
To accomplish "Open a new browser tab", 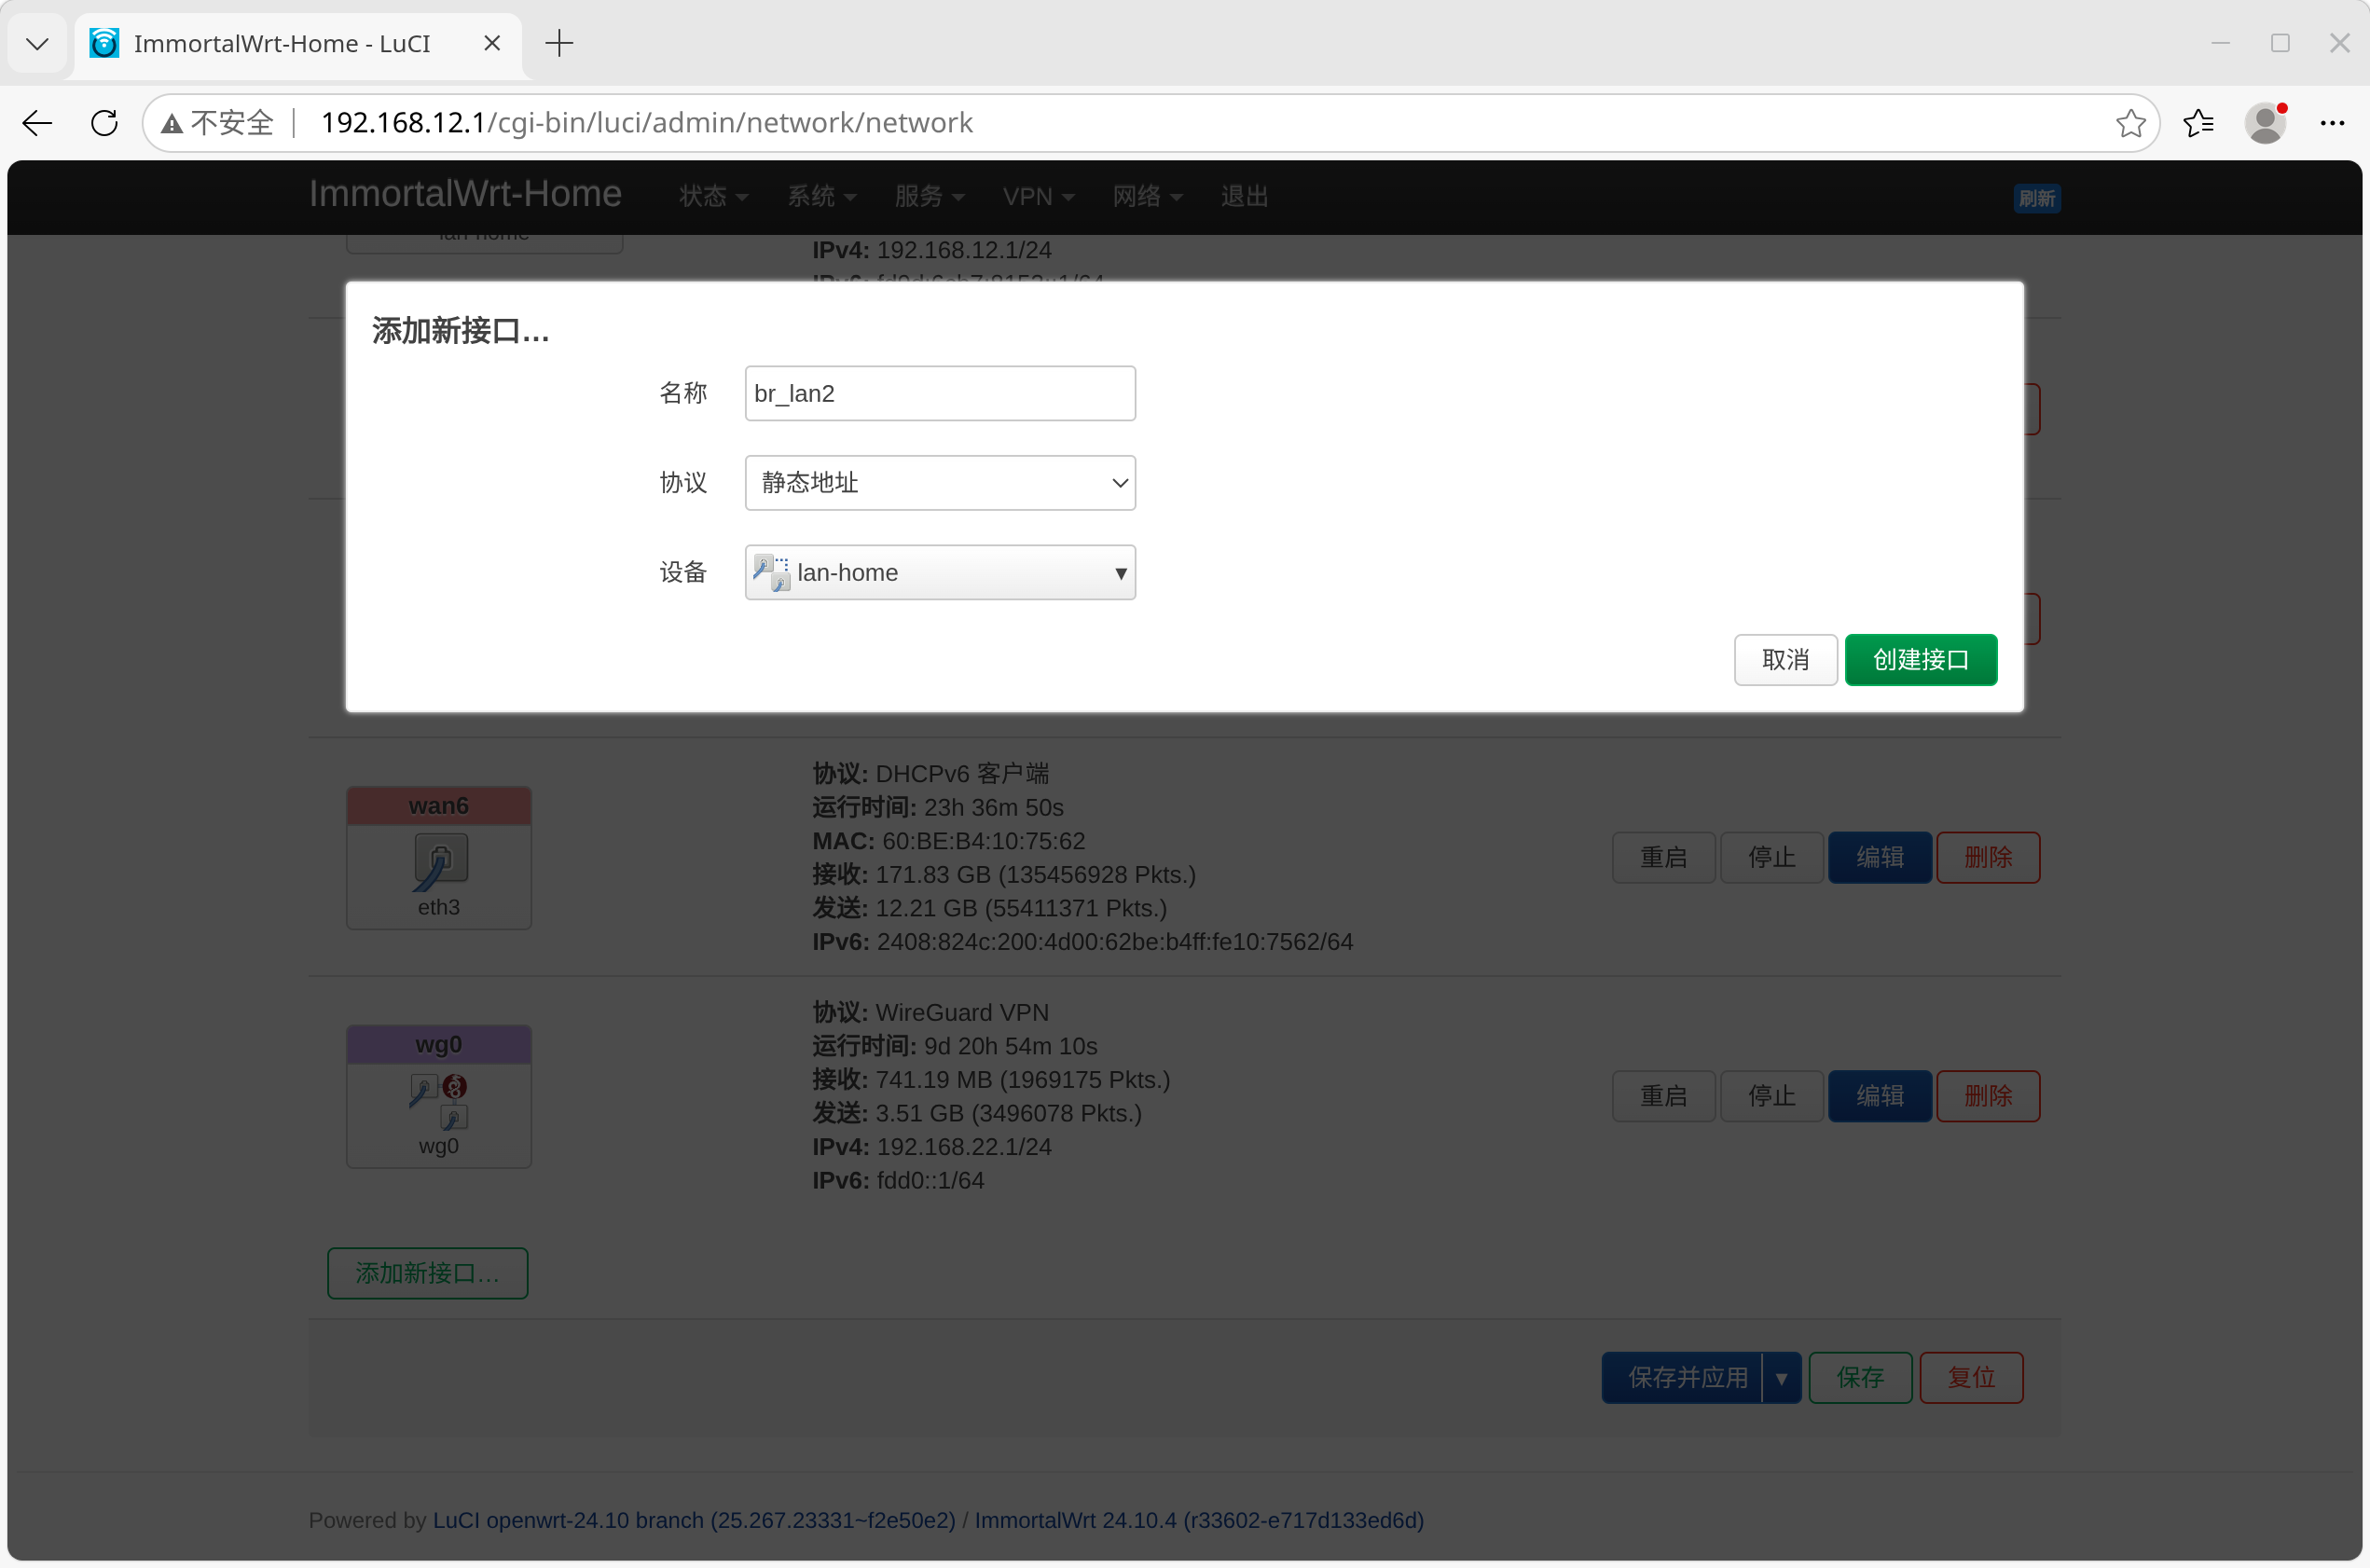I will point(559,43).
